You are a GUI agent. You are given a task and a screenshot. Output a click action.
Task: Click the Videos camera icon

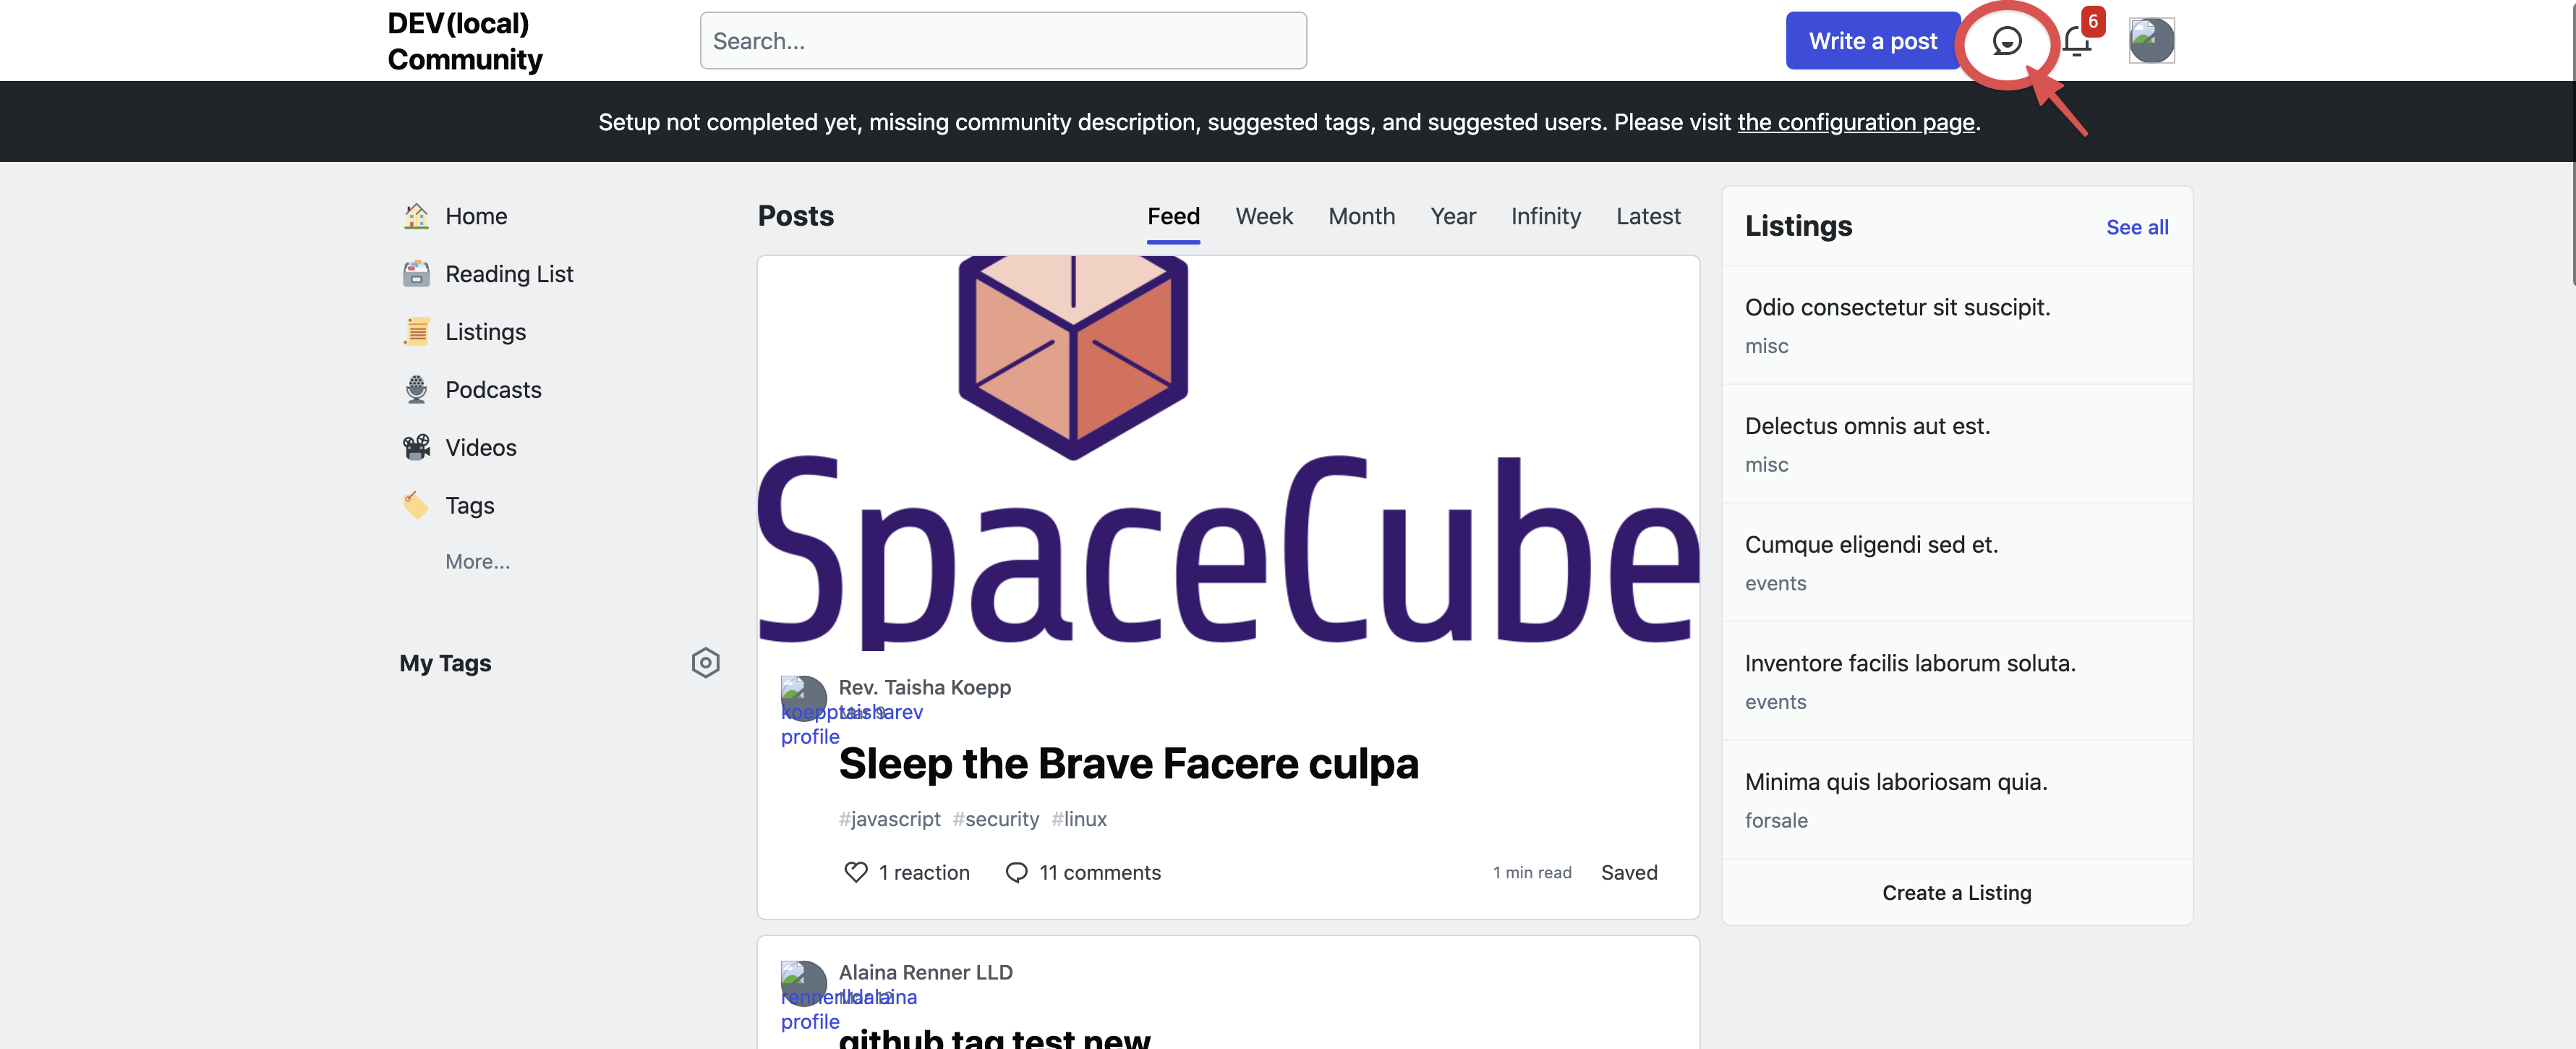pyautogui.click(x=416, y=447)
